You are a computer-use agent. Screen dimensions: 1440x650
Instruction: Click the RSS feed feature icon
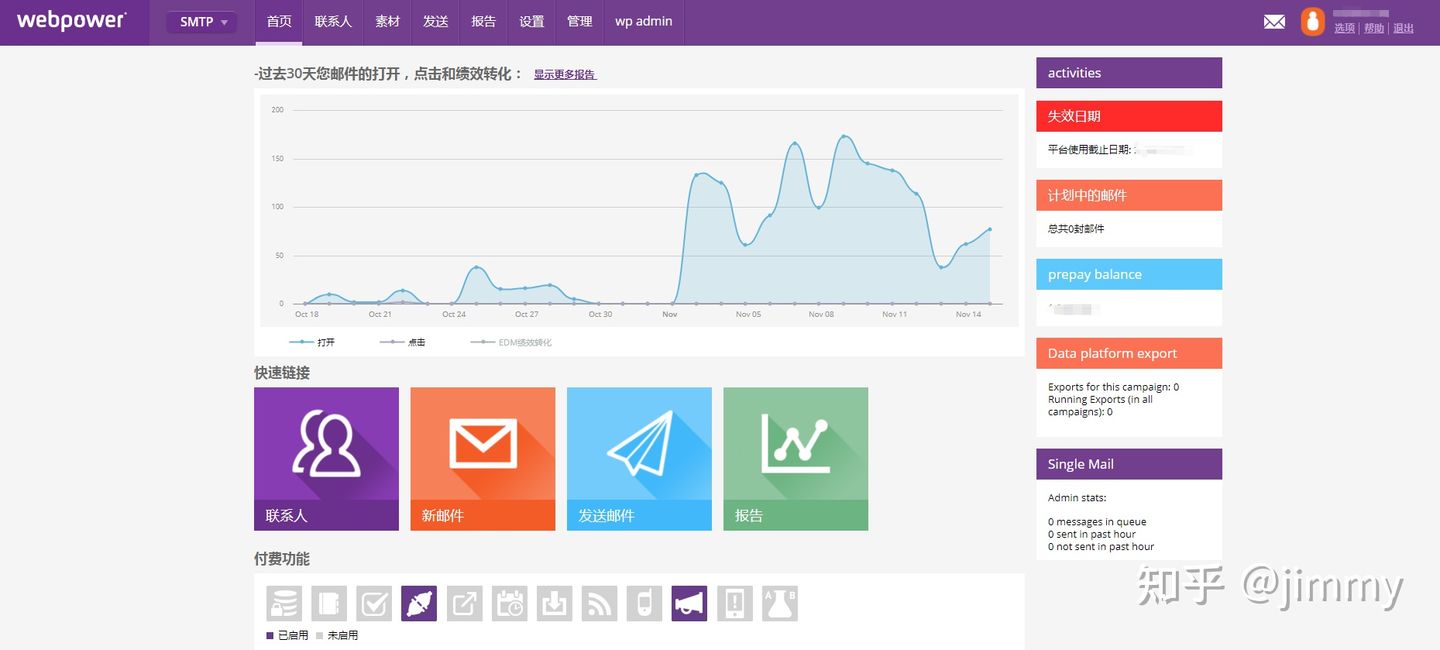pyautogui.click(x=599, y=604)
